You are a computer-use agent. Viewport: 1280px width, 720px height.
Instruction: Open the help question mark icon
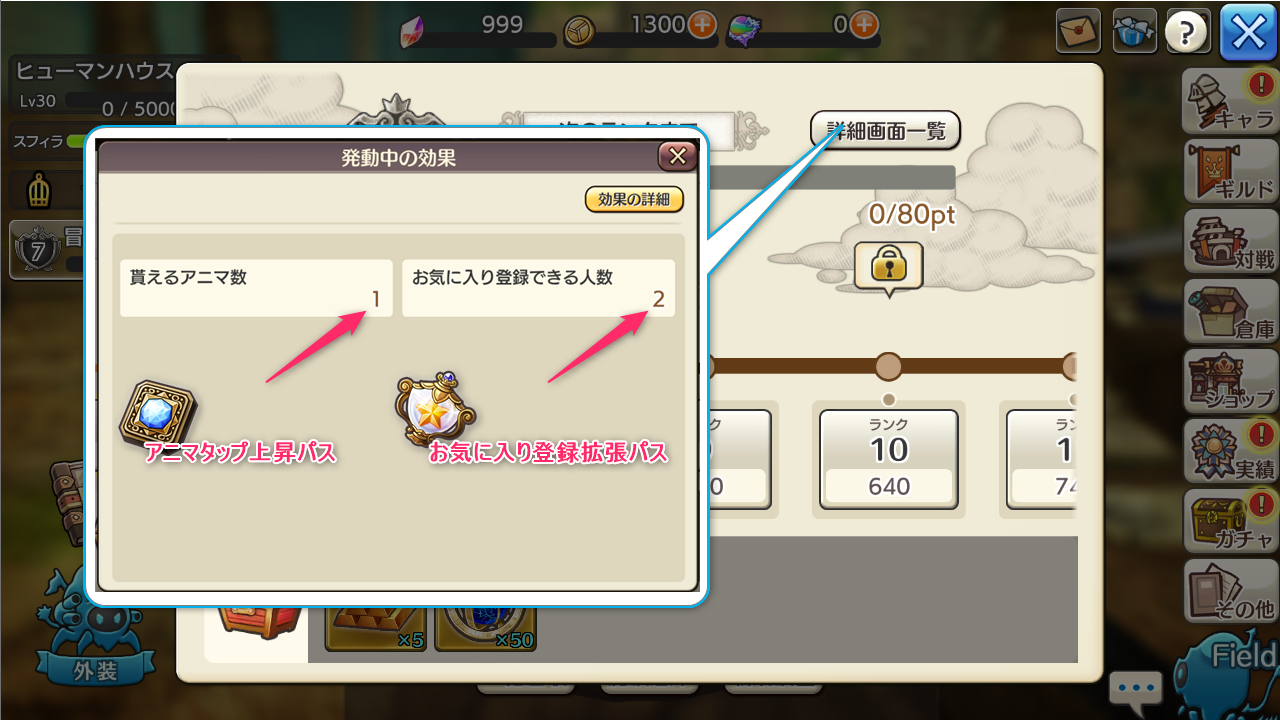tap(1188, 31)
